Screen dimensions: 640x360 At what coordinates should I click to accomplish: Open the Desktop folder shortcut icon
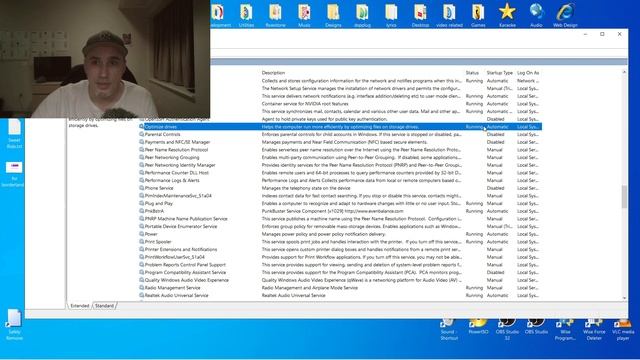(x=420, y=15)
